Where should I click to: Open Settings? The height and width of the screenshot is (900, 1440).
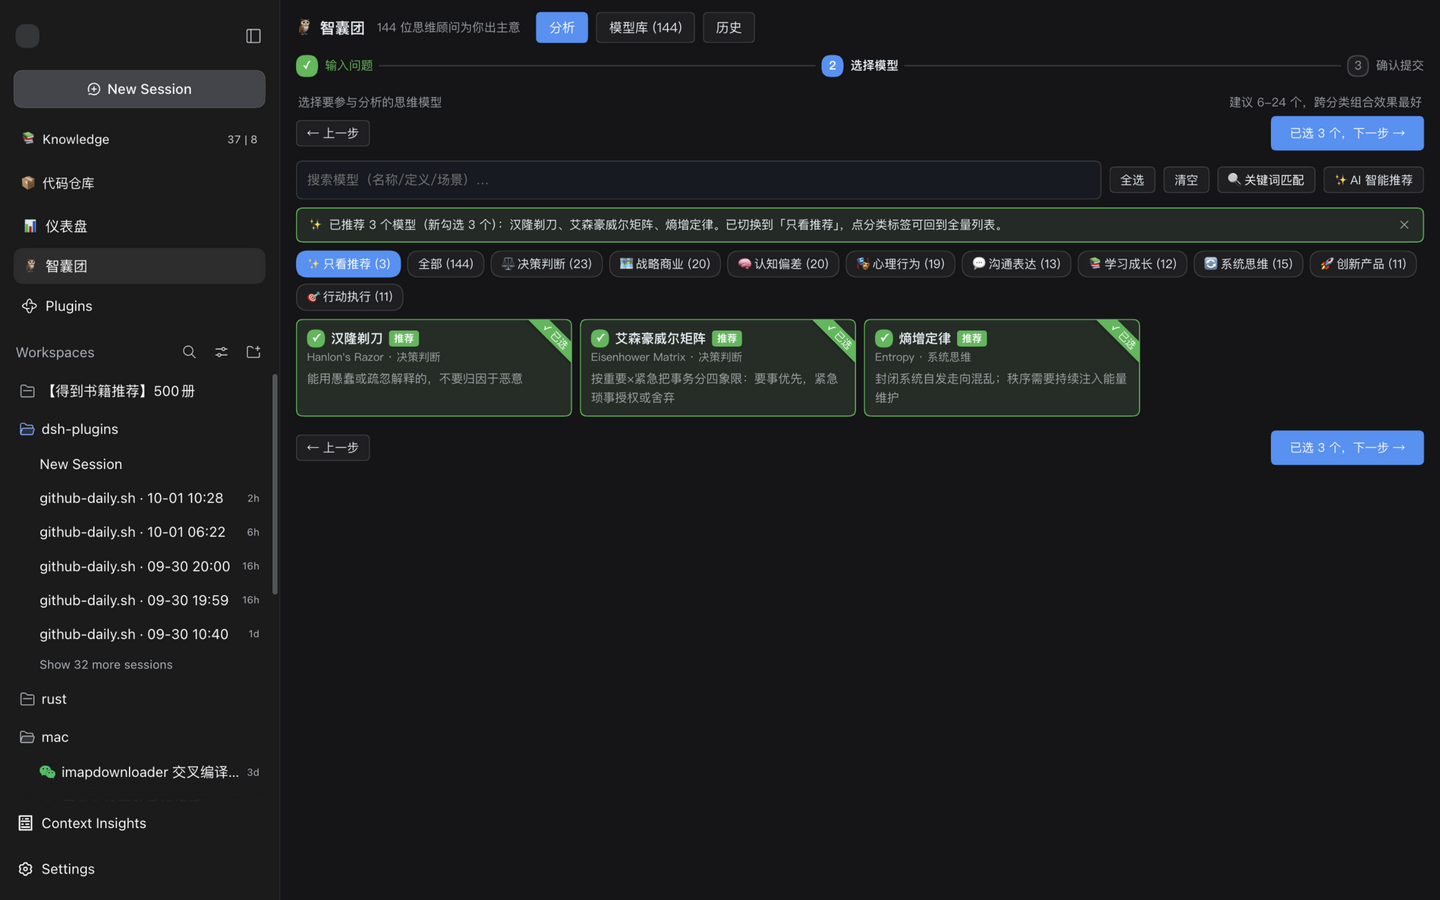[x=139, y=869]
